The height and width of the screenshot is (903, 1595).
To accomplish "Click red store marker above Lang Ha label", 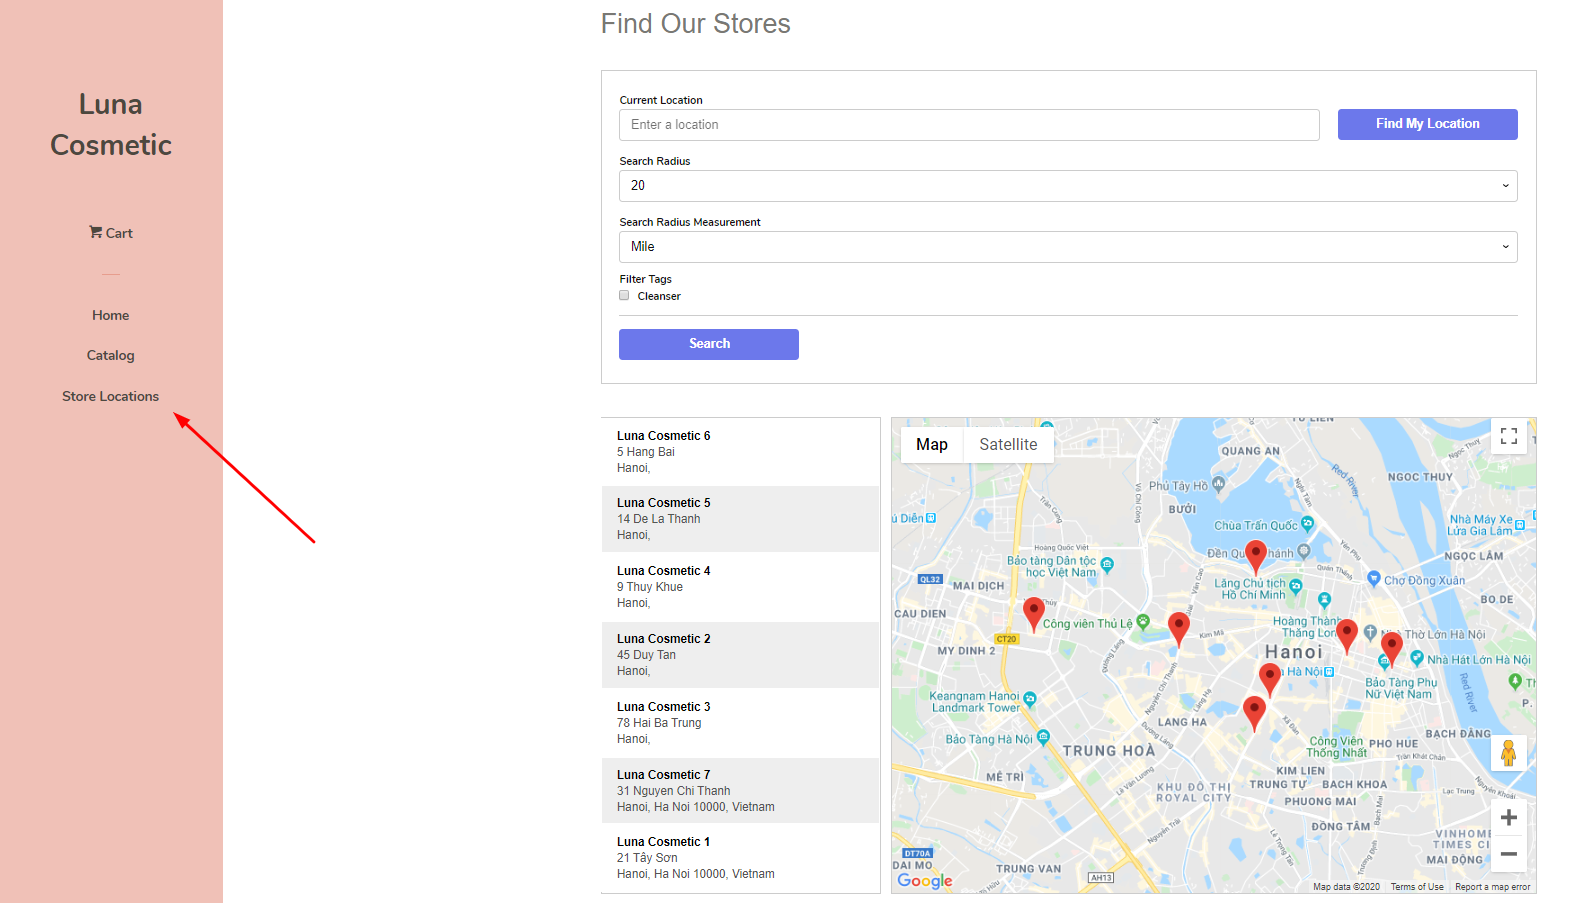I will tap(1254, 712).
